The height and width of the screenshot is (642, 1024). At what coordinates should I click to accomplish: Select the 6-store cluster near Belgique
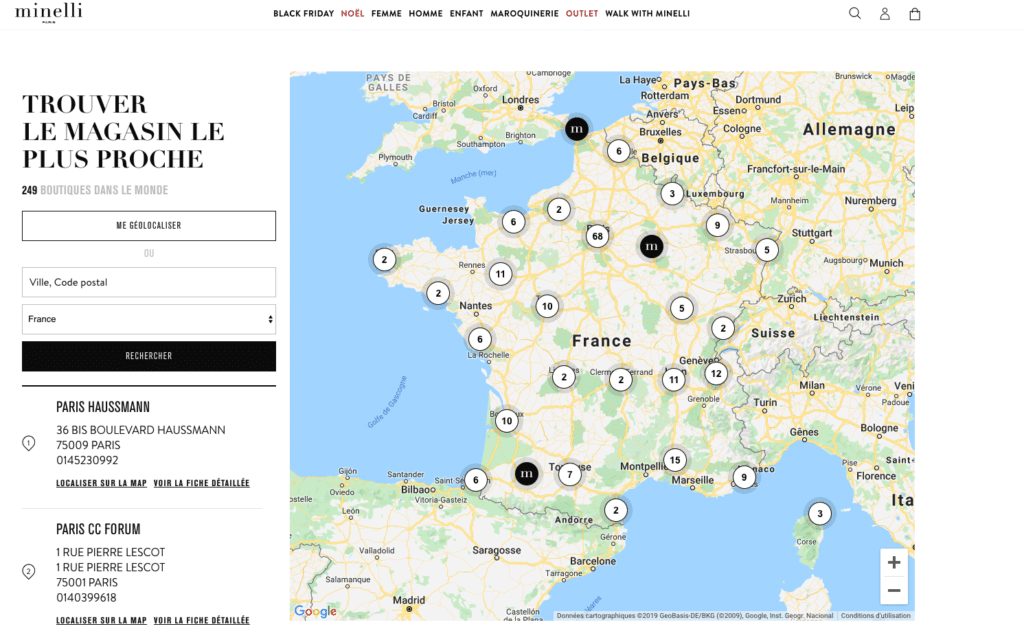click(x=618, y=151)
